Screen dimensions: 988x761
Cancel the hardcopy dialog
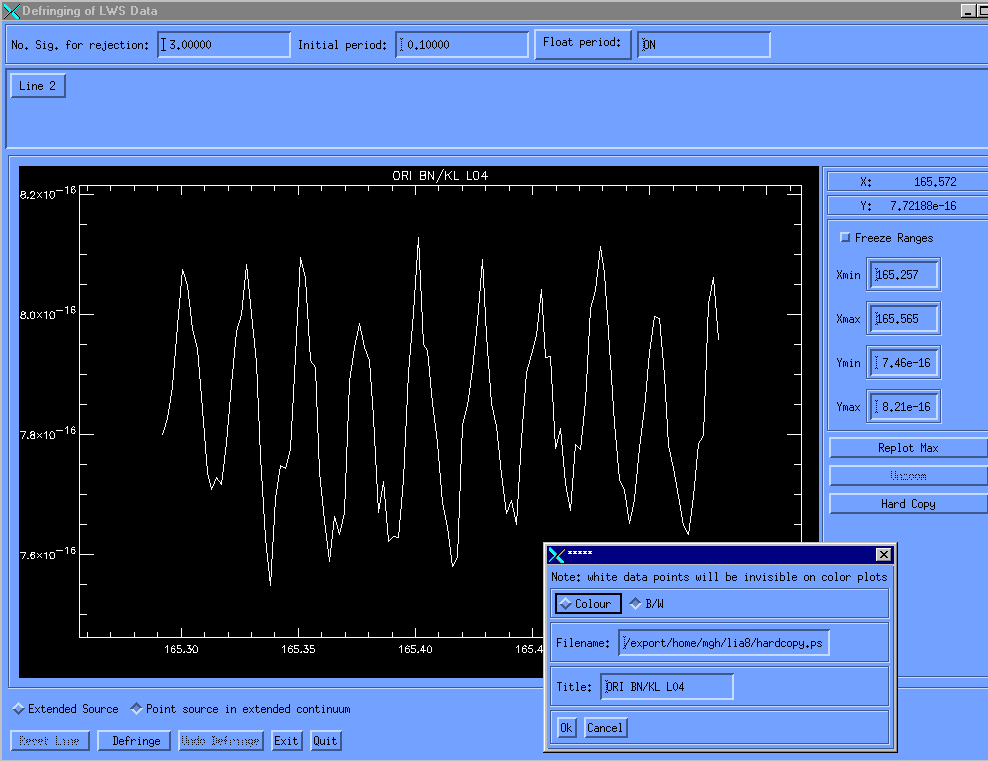pyautogui.click(x=604, y=728)
